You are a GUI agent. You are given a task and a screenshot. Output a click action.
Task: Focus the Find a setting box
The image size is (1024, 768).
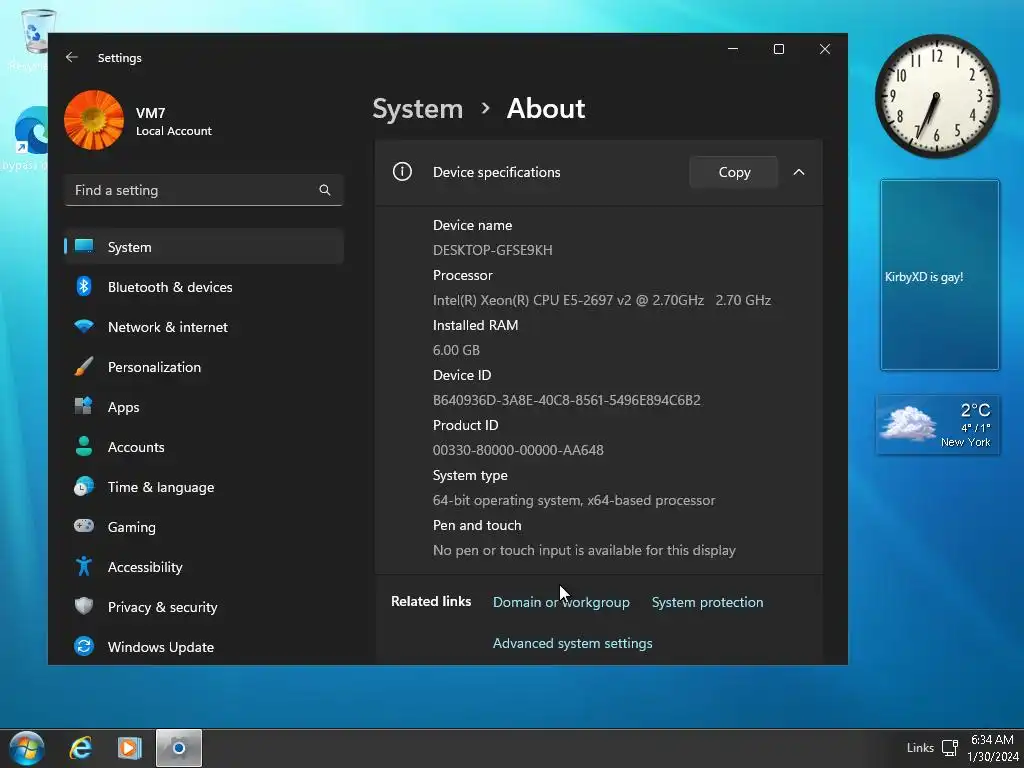(x=204, y=190)
